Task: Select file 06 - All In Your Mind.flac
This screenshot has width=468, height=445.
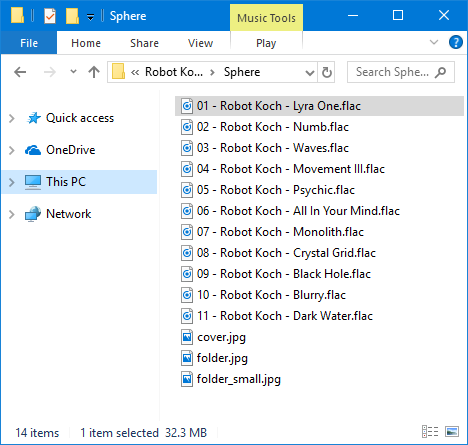Action: tap(298, 211)
